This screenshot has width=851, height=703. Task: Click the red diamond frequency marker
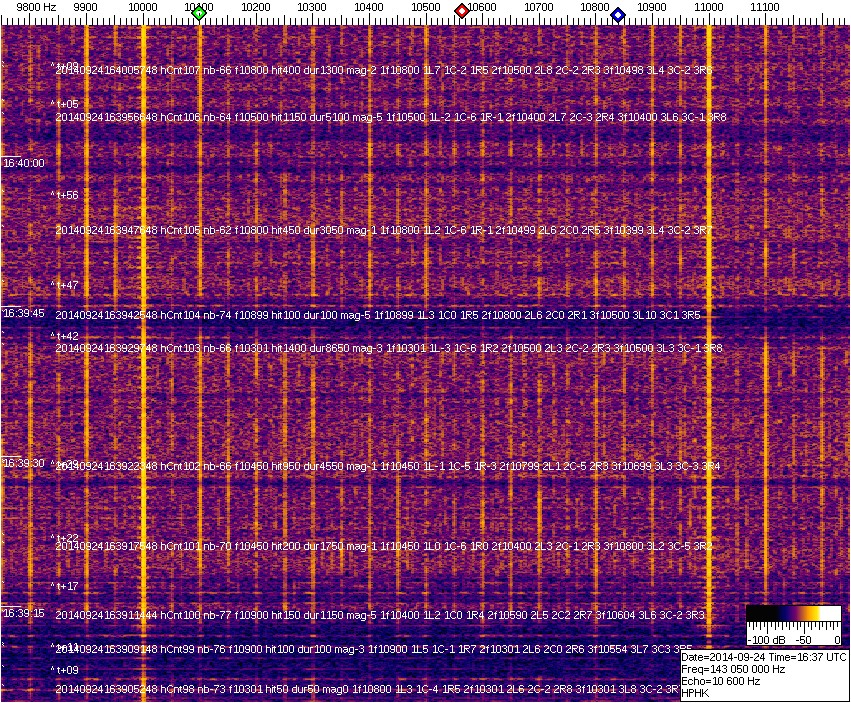click(x=462, y=11)
